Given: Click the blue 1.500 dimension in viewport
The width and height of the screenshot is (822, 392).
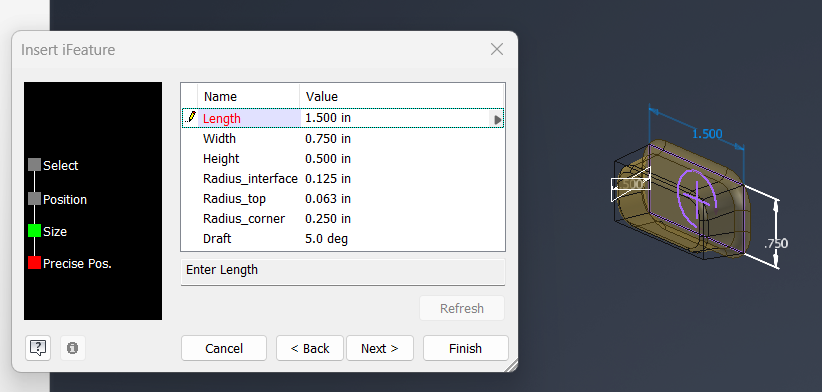Looking at the screenshot, I should pos(707,134).
